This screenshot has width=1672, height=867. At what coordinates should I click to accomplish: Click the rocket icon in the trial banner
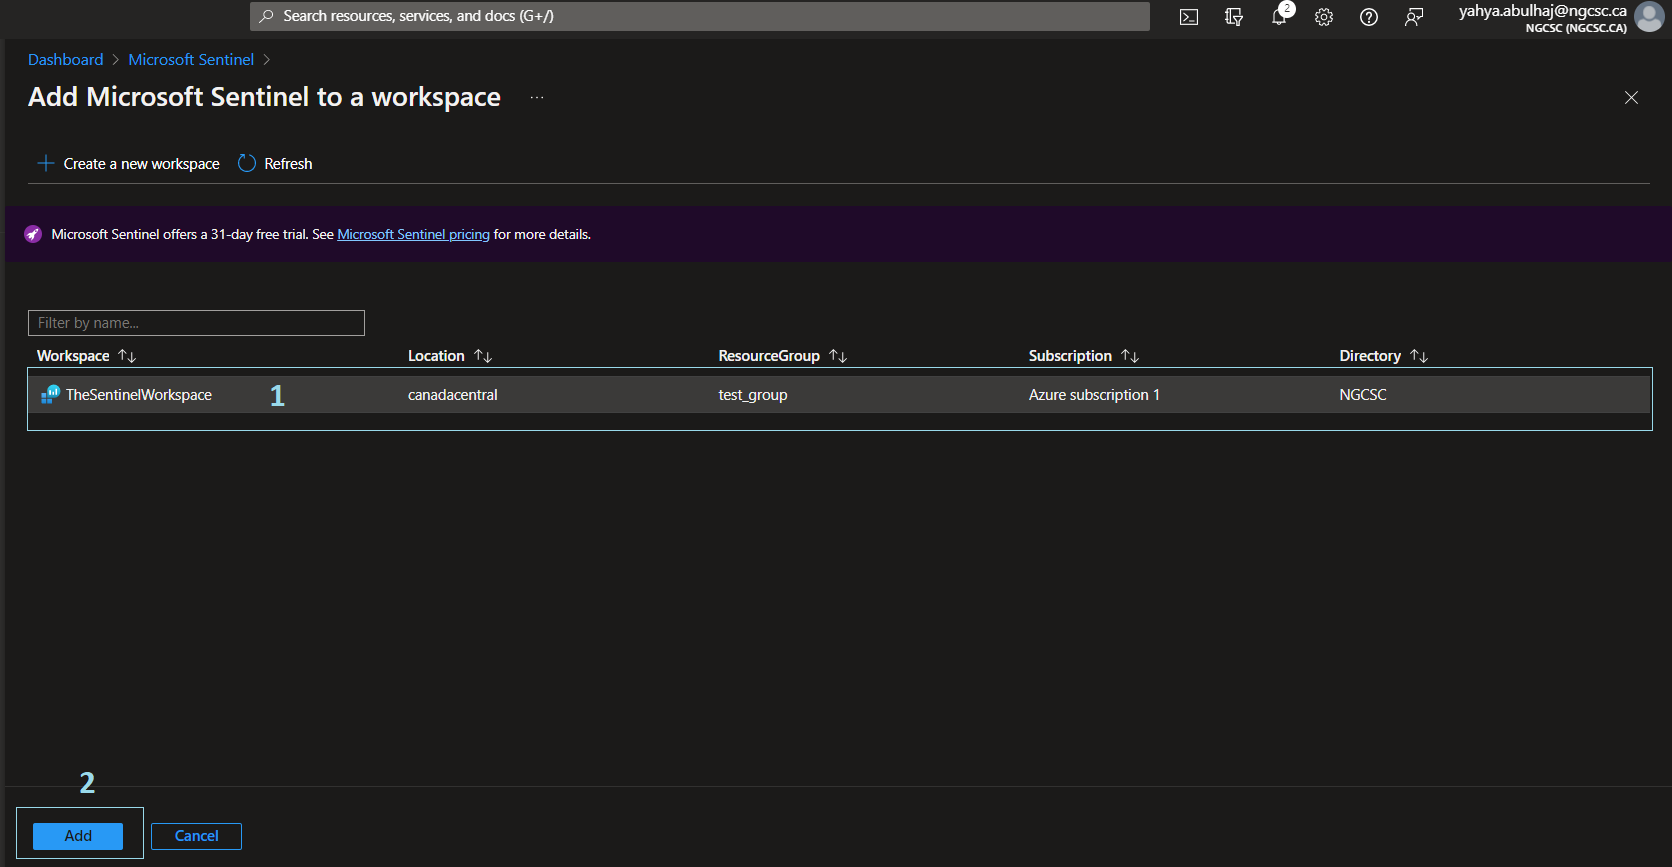(x=33, y=234)
